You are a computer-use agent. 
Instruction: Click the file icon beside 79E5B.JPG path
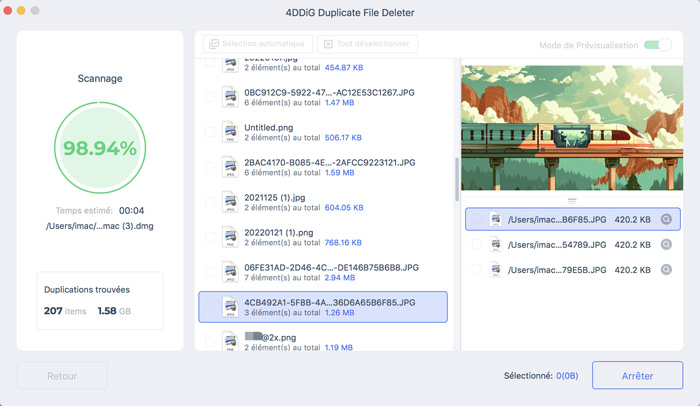495,270
